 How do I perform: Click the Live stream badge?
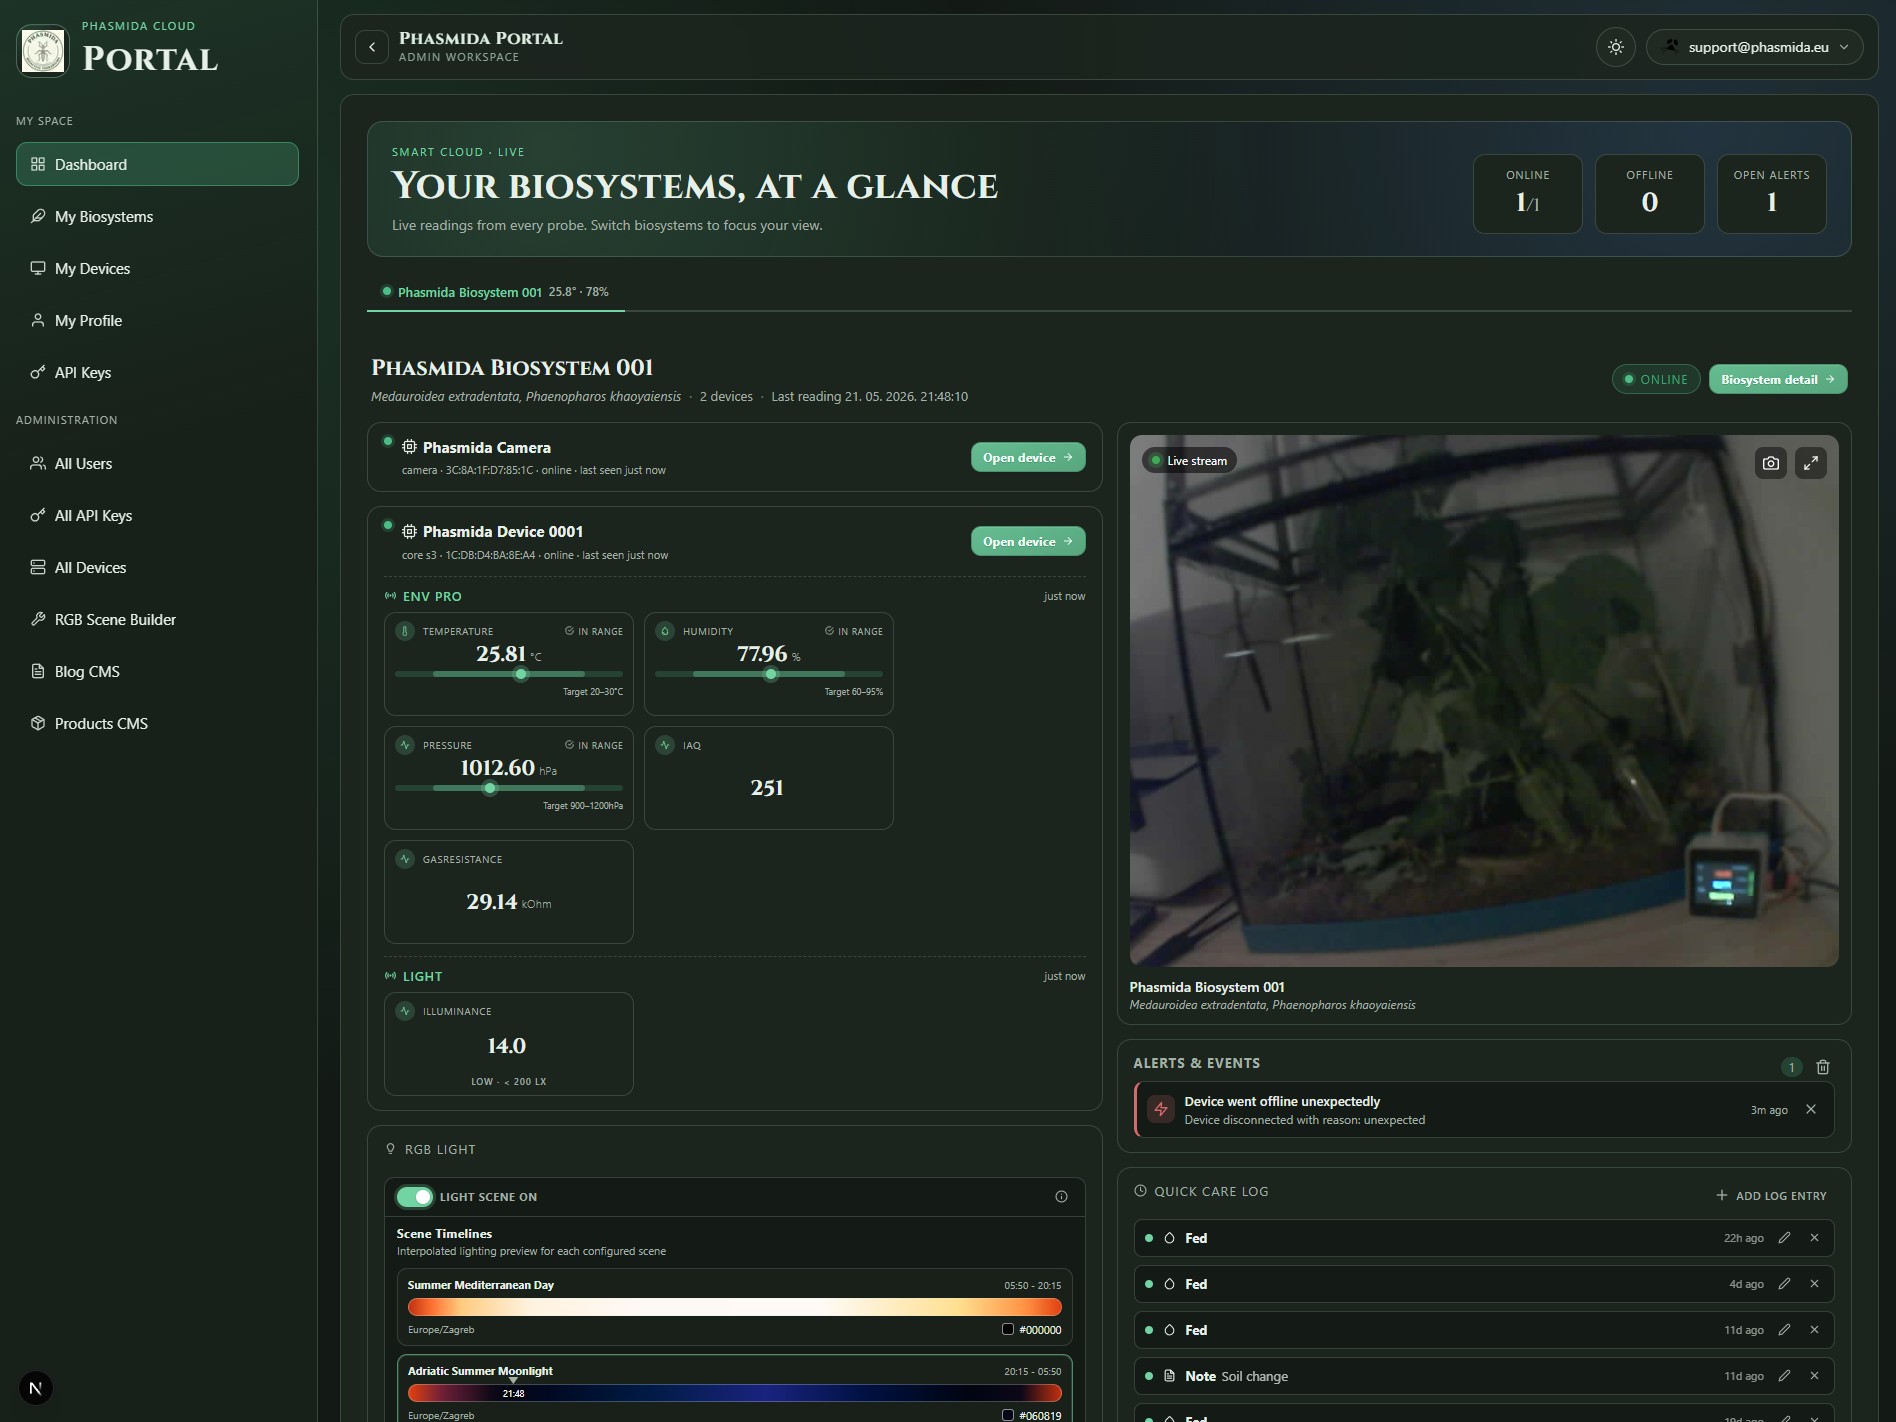click(1189, 461)
